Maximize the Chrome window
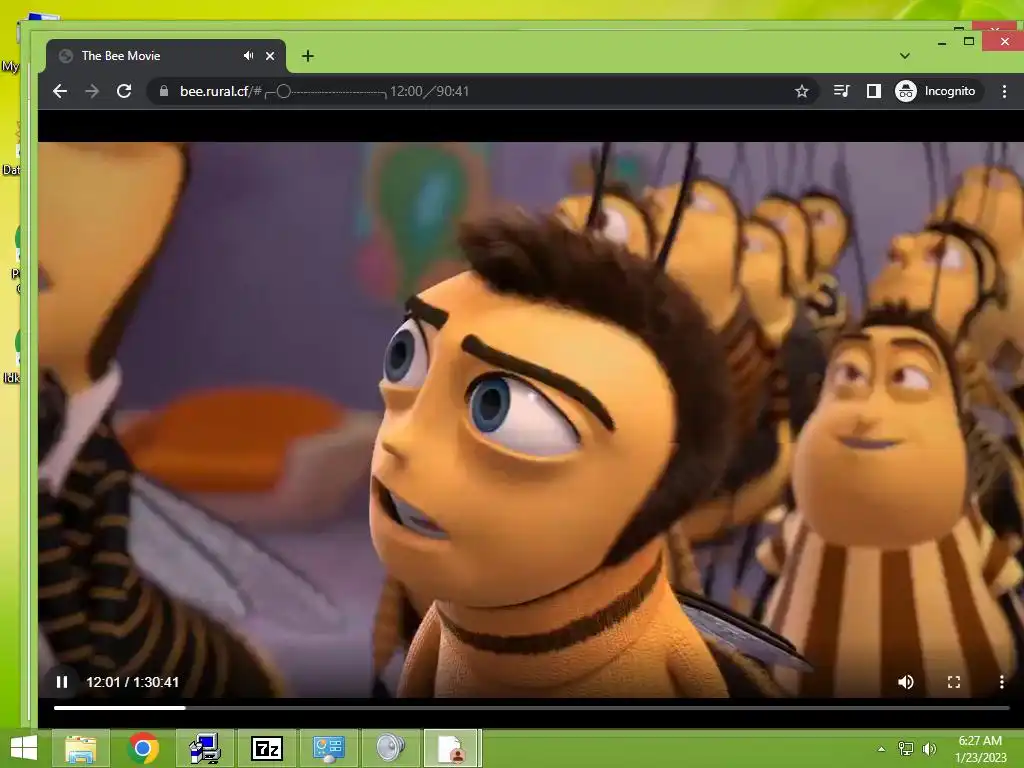The height and width of the screenshot is (768, 1024). tap(969, 42)
